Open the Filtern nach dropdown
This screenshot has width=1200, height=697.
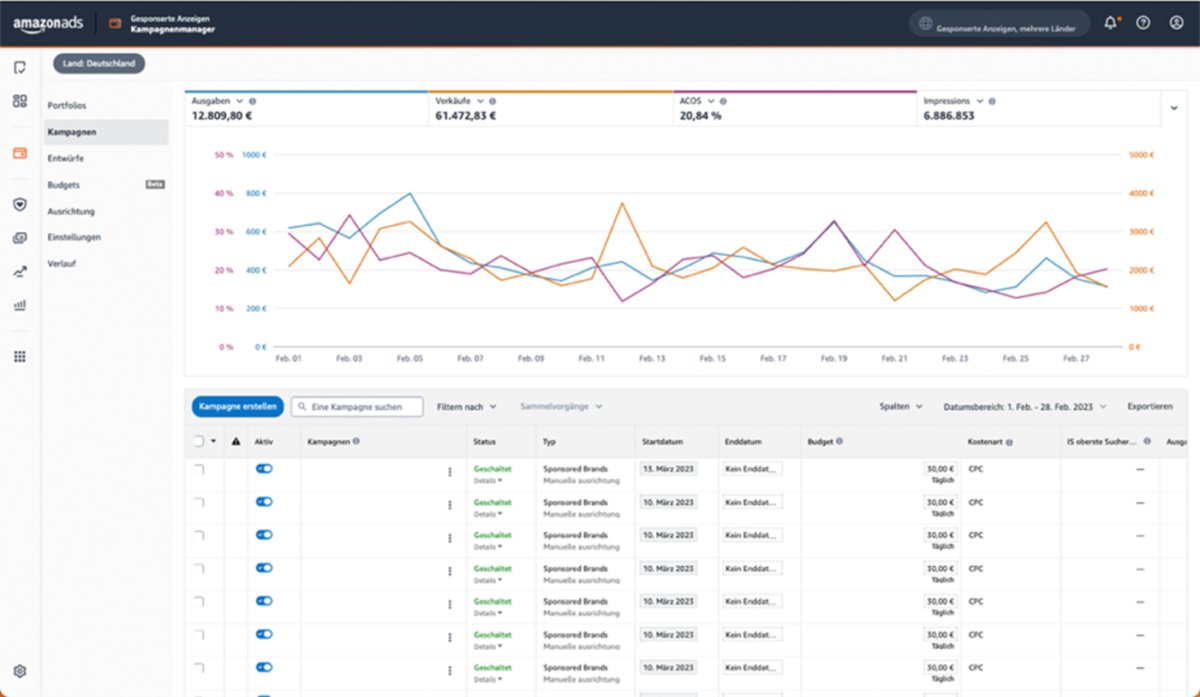tap(467, 407)
